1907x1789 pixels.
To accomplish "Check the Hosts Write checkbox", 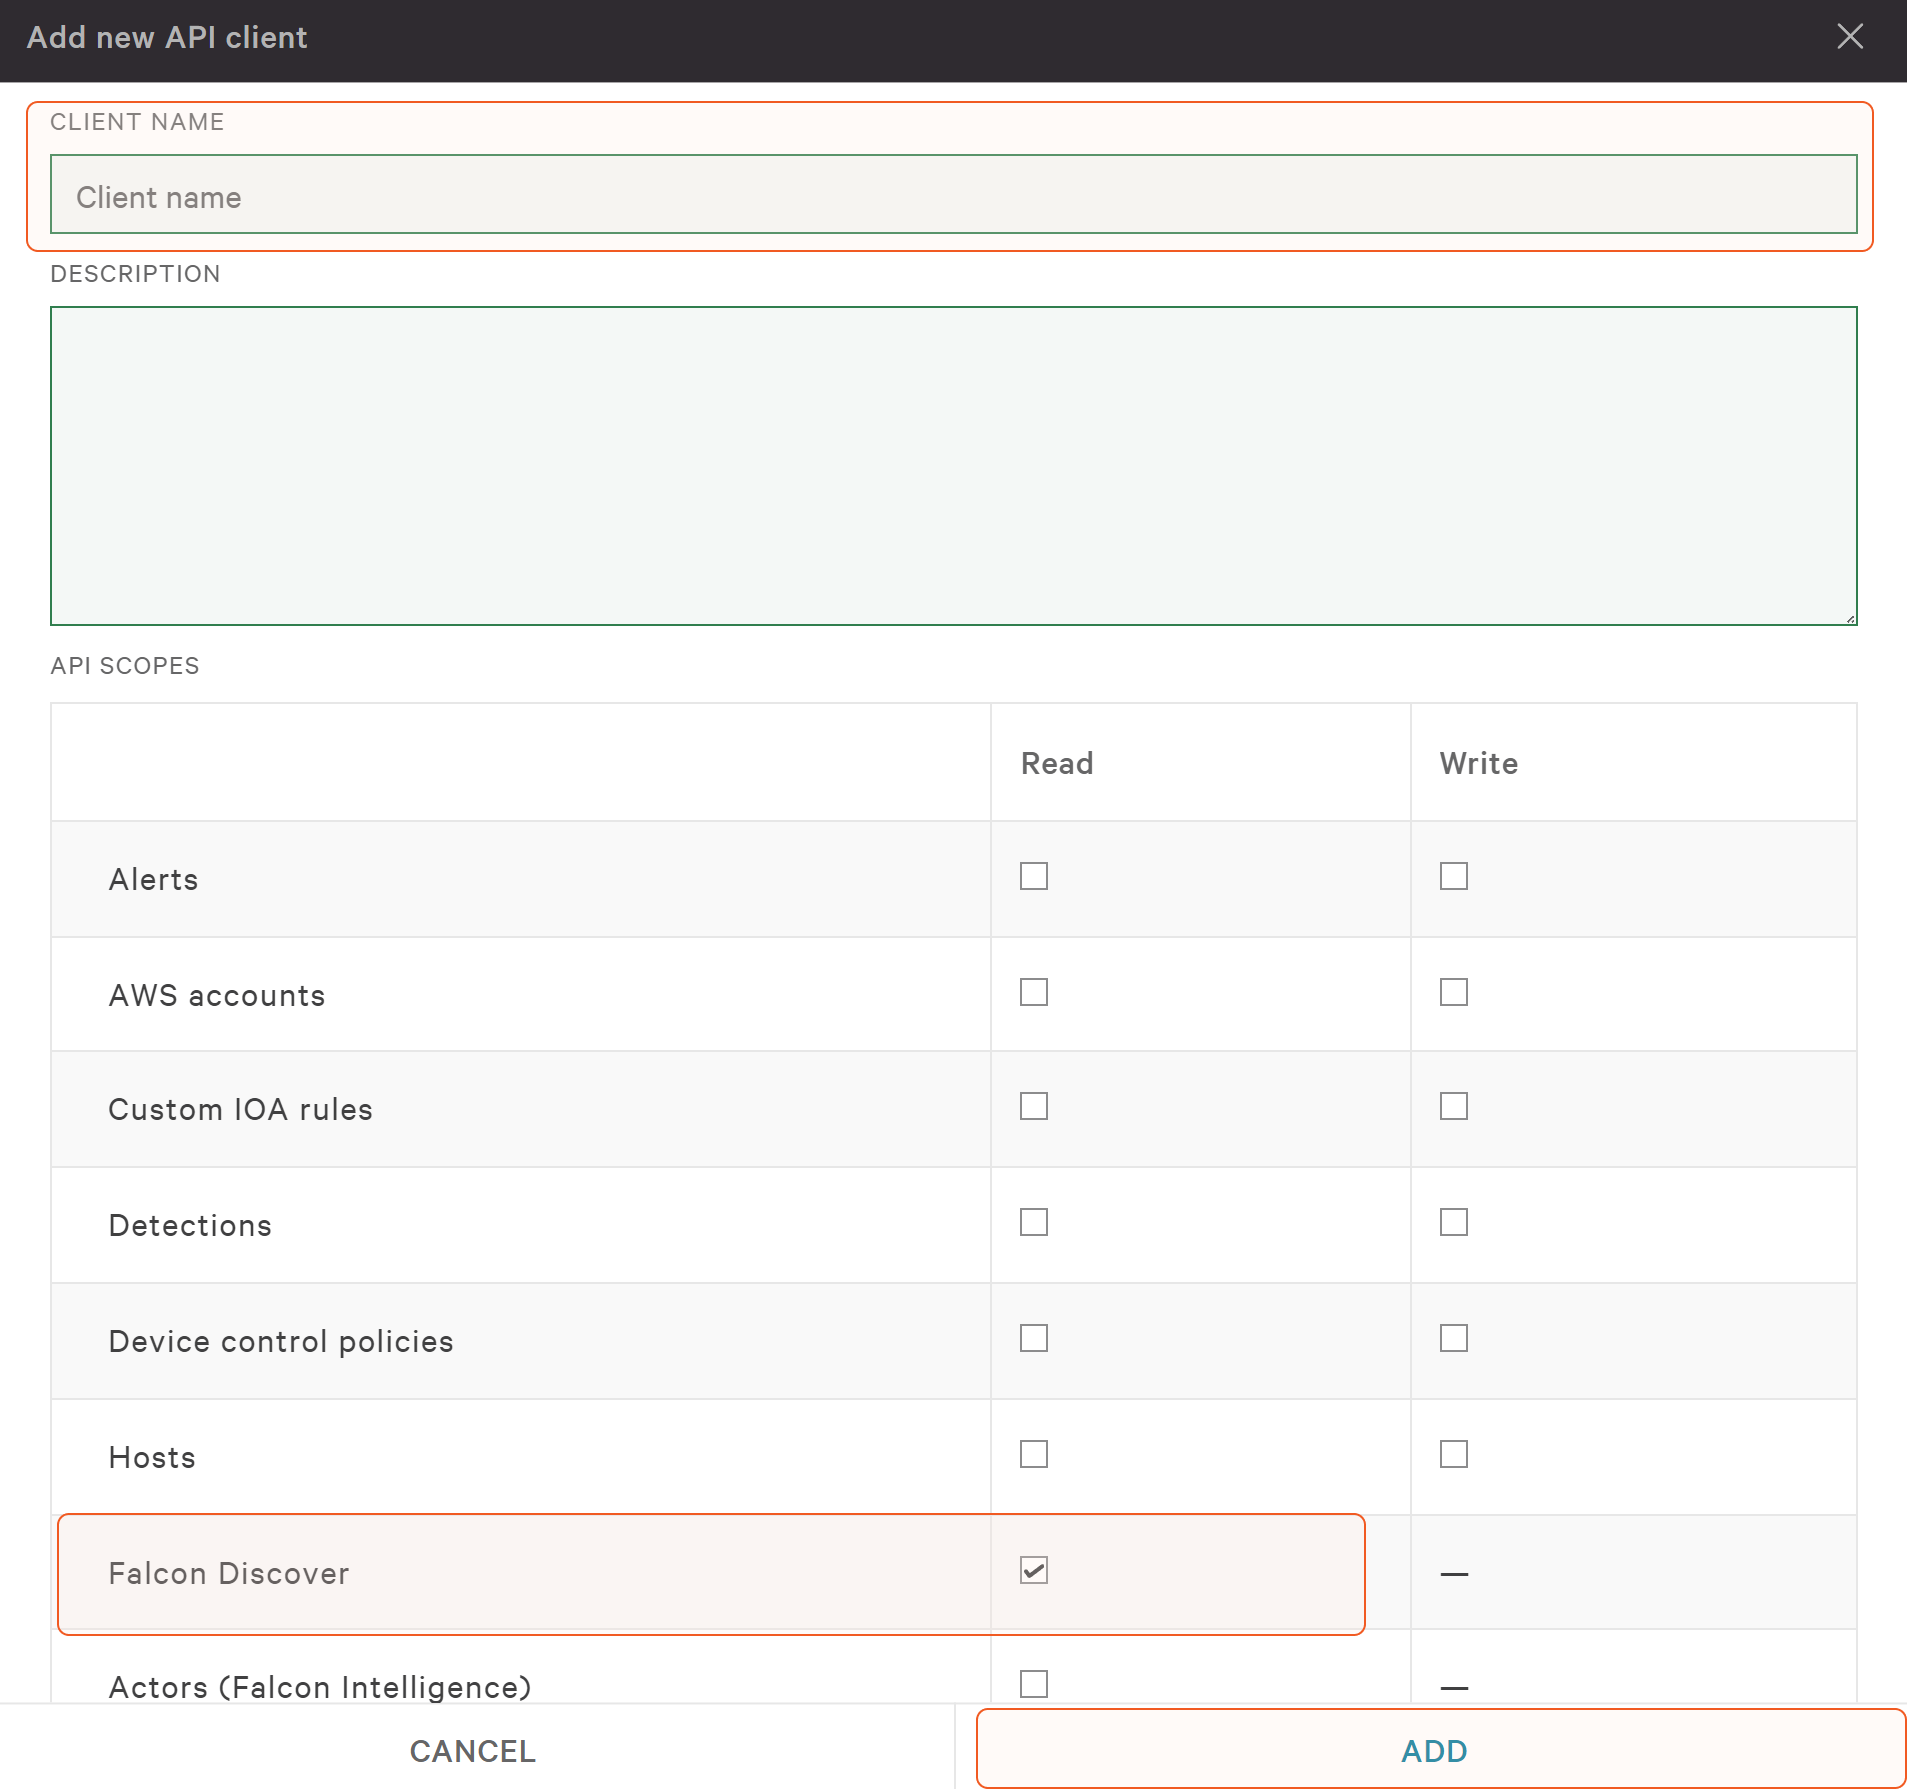I will 1453,1454.
